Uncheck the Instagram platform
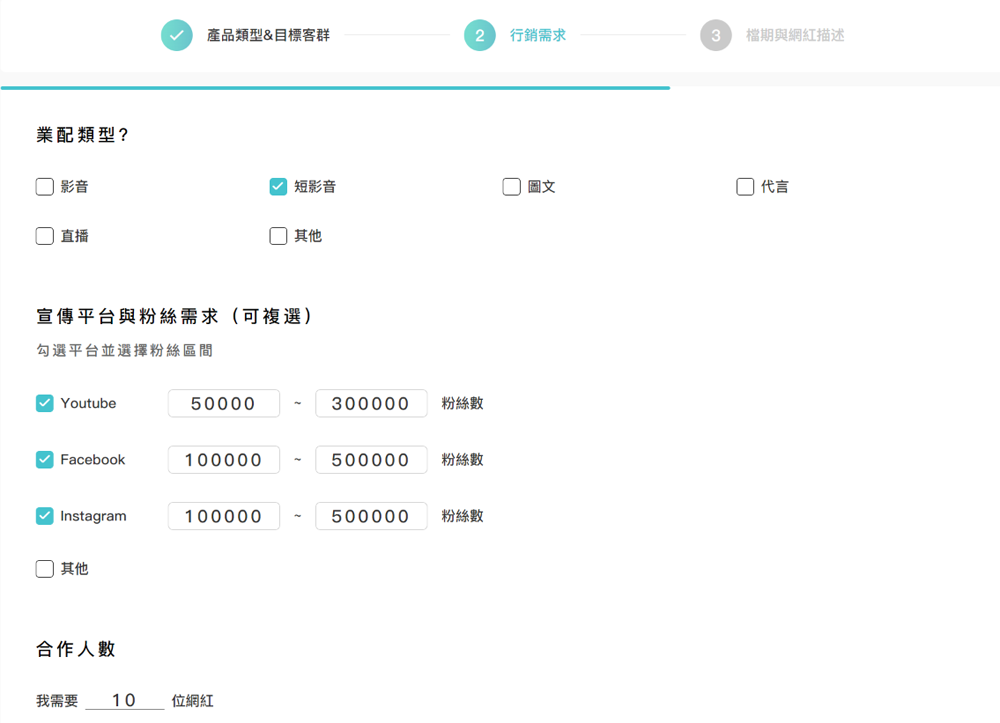 pos(44,516)
